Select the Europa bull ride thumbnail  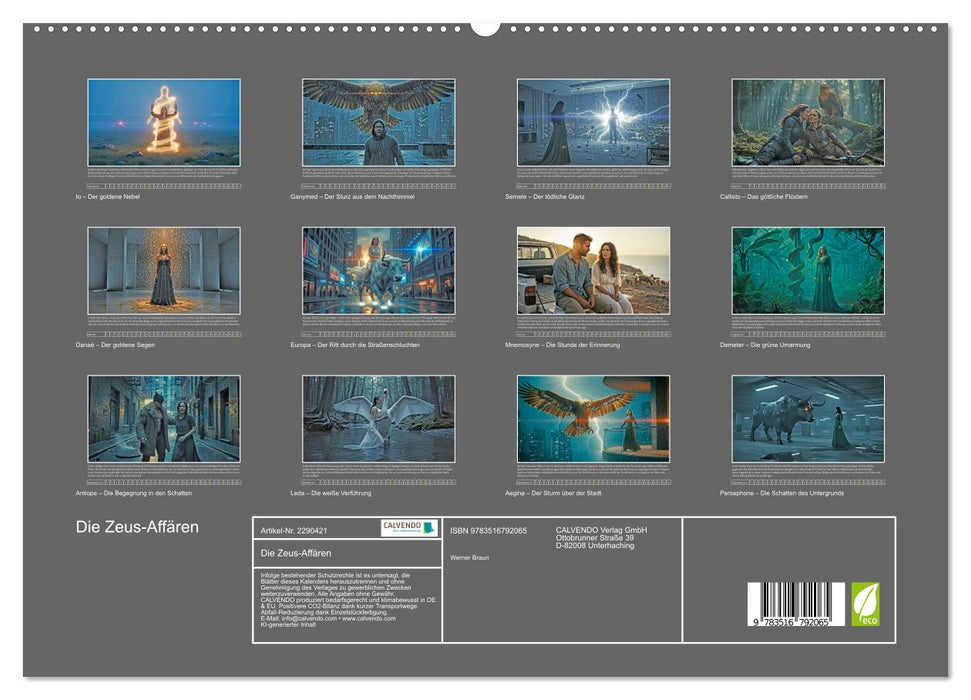coord(378,271)
